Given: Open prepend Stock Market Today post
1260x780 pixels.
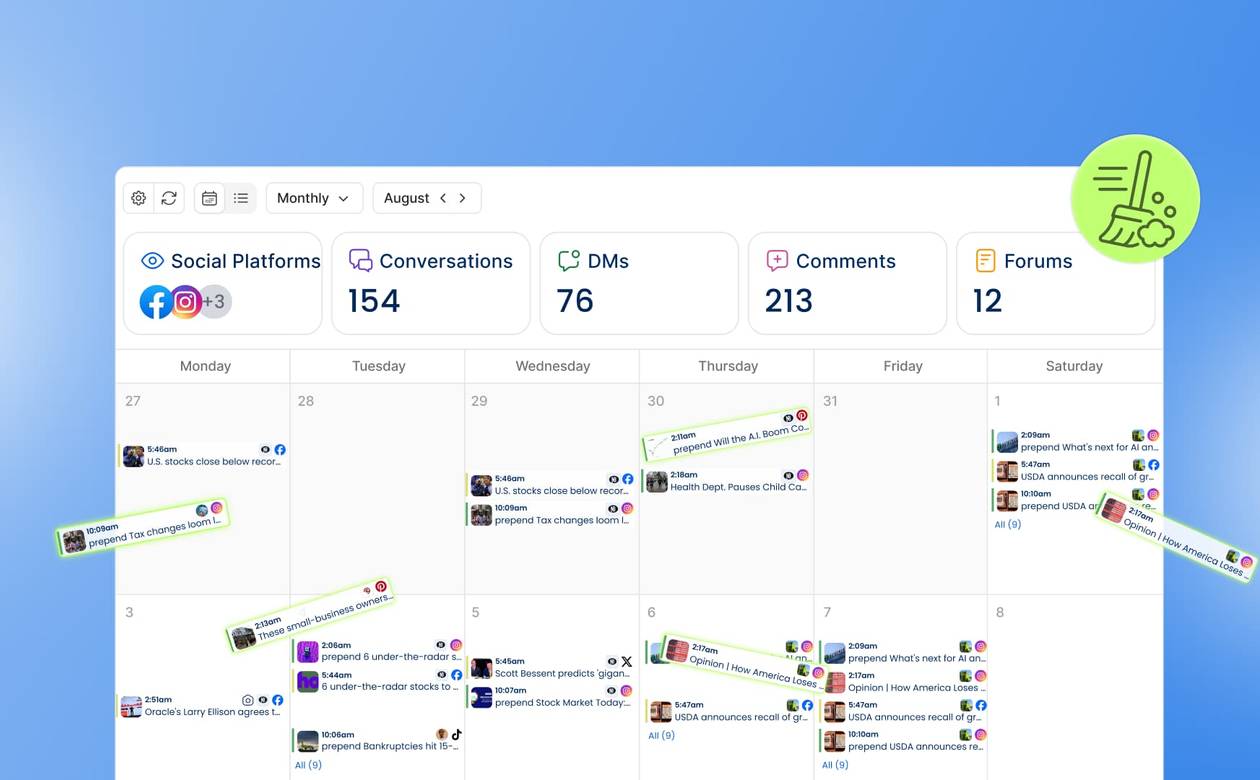Looking at the screenshot, I should [x=551, y=697].
